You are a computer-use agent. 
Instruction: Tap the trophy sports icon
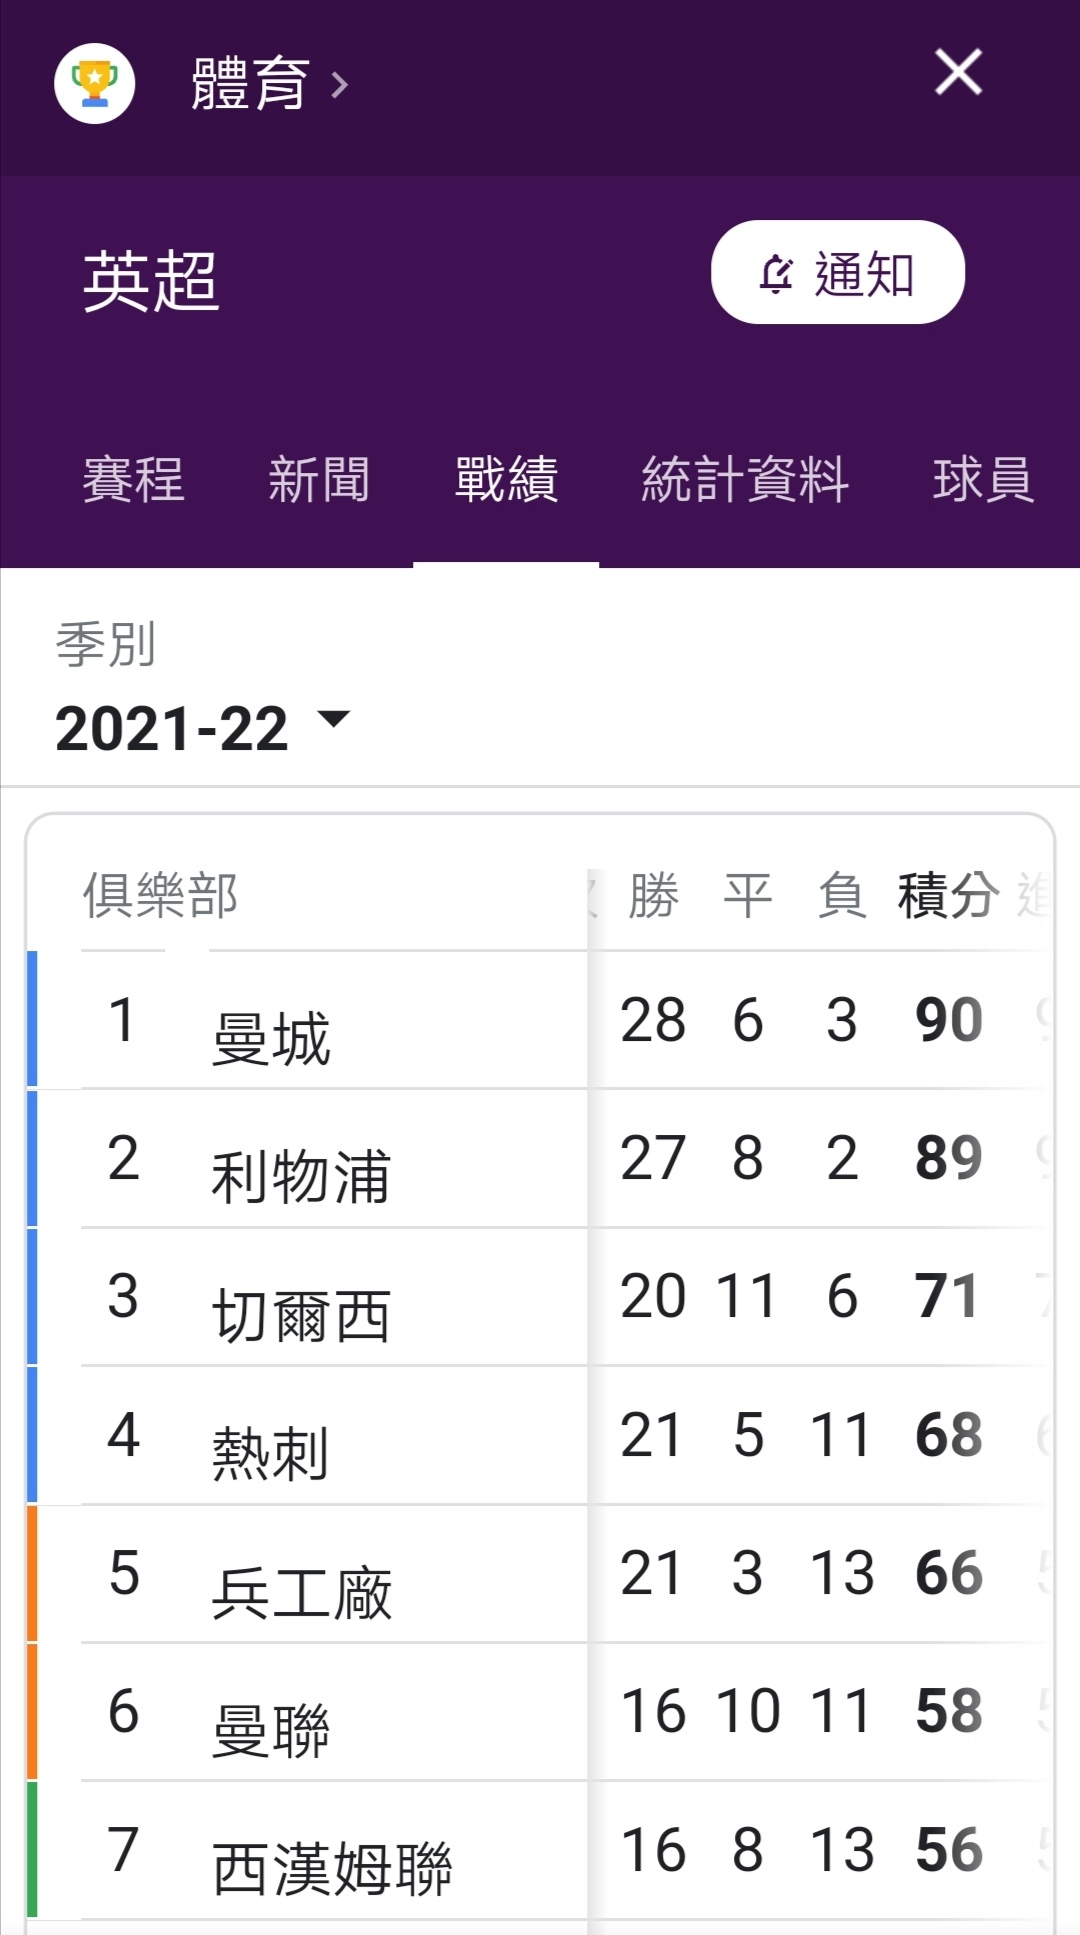point(94,84)
